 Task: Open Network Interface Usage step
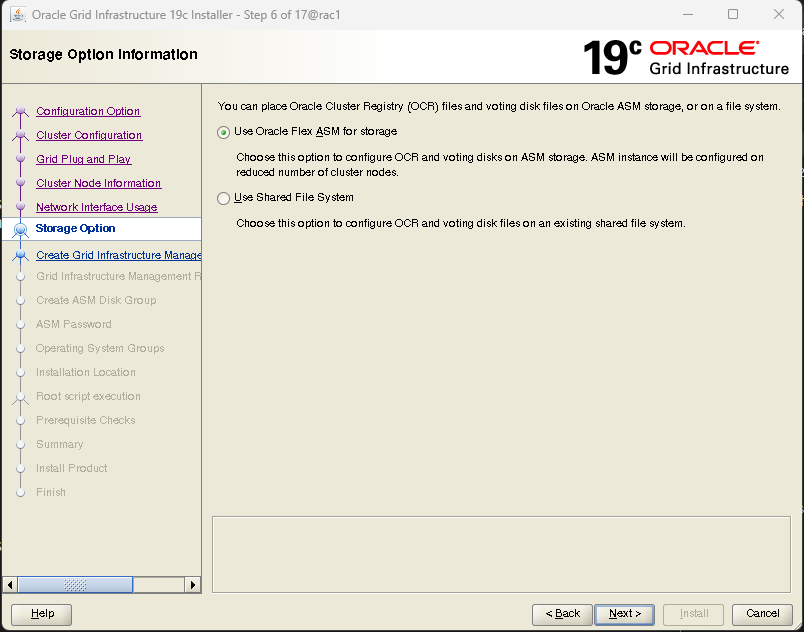[96, 208]
